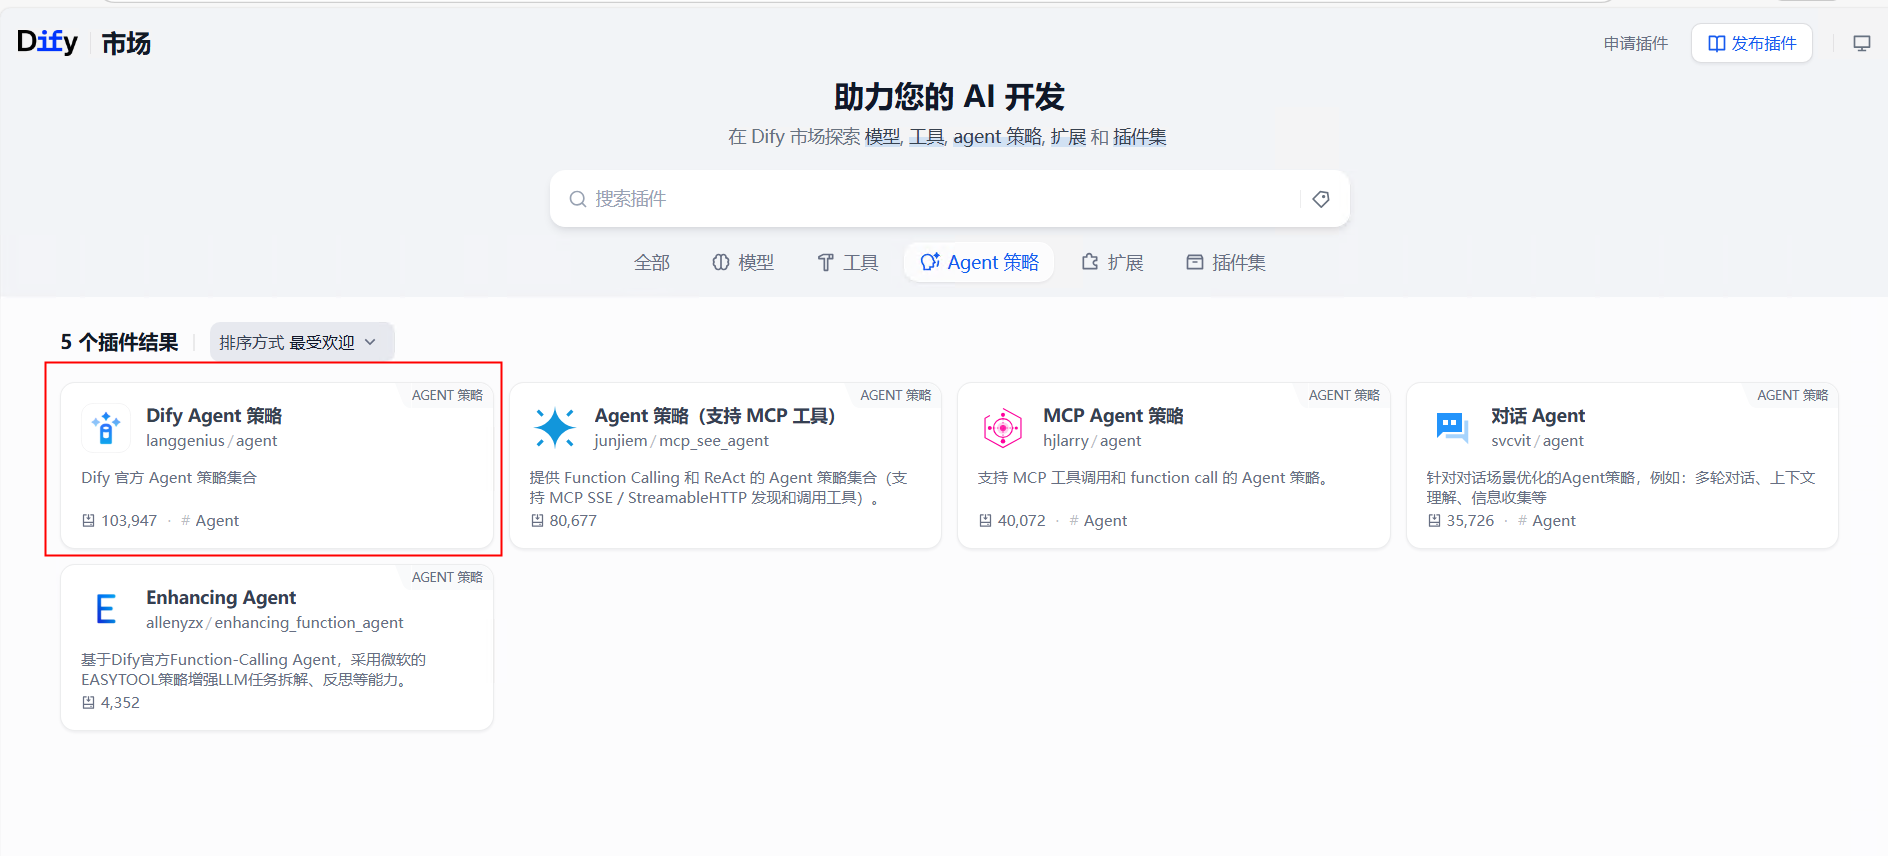This screenshot has width=1888, height=856.
Task: Click the agent 策略 link in subtitle
Action: pos(997,137)
